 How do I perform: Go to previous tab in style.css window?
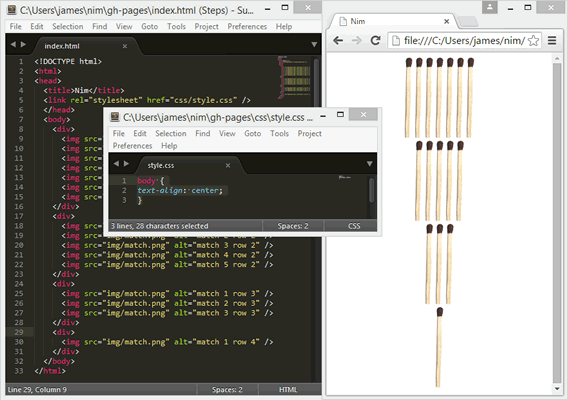[116, 163]
